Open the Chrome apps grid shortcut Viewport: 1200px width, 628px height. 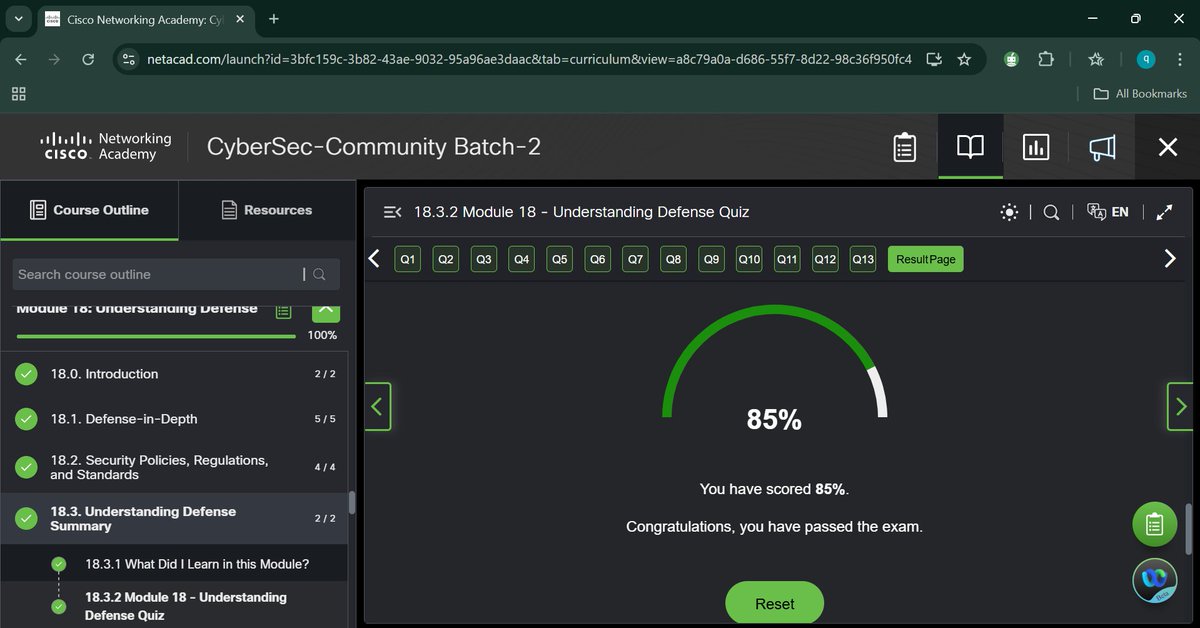(x=18, y=93)
